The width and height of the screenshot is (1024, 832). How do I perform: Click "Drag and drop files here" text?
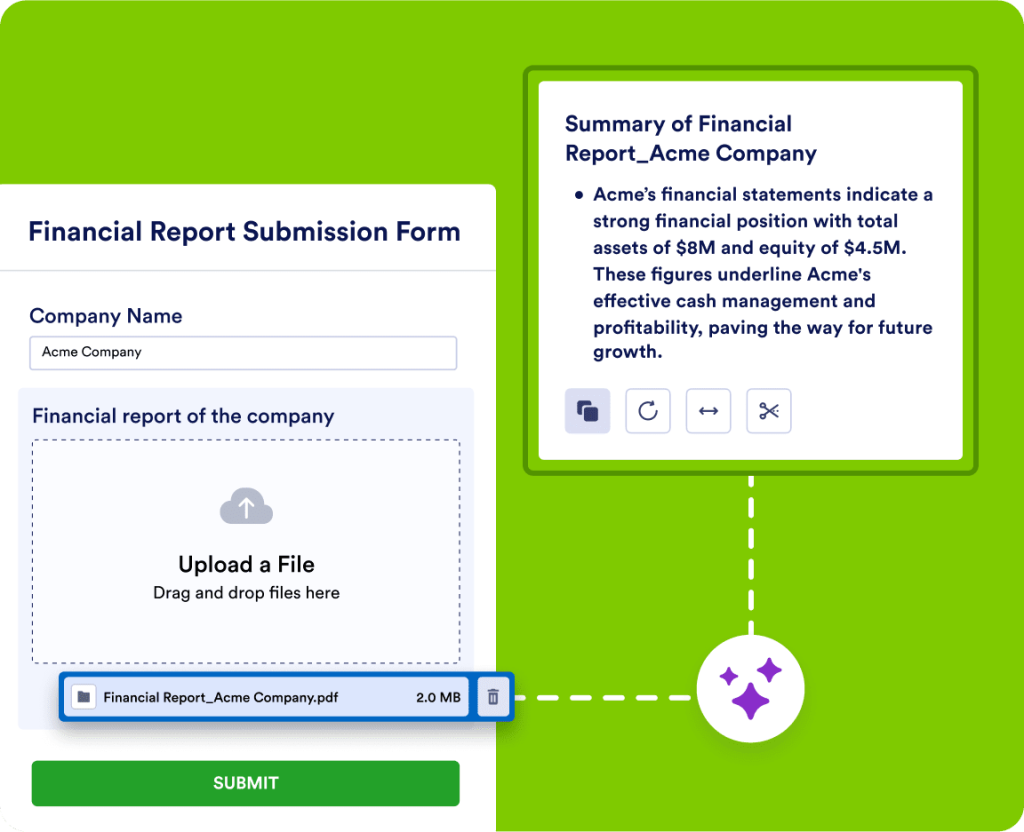click(x=246, y=593)
